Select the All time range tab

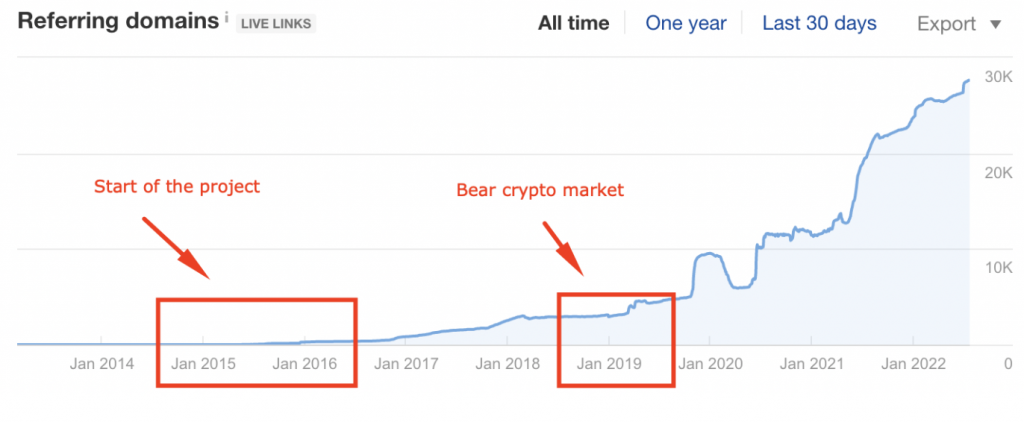573,23
